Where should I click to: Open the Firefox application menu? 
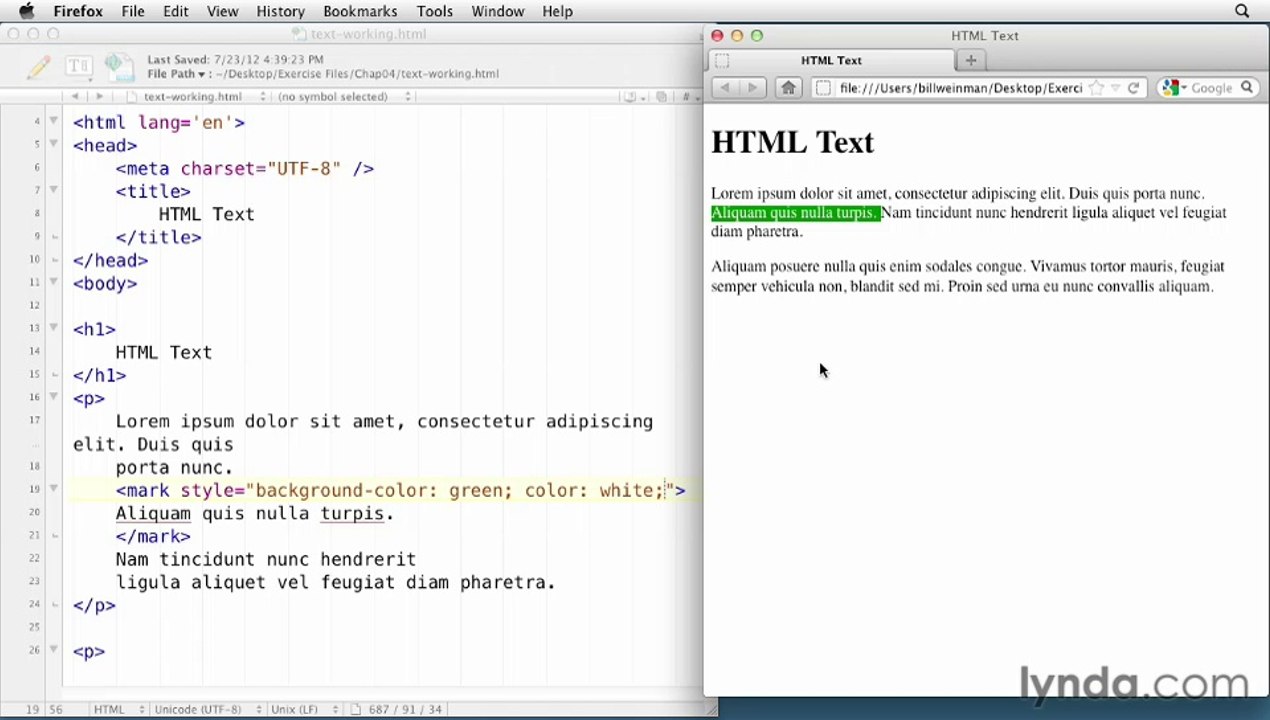coord(78,11)
